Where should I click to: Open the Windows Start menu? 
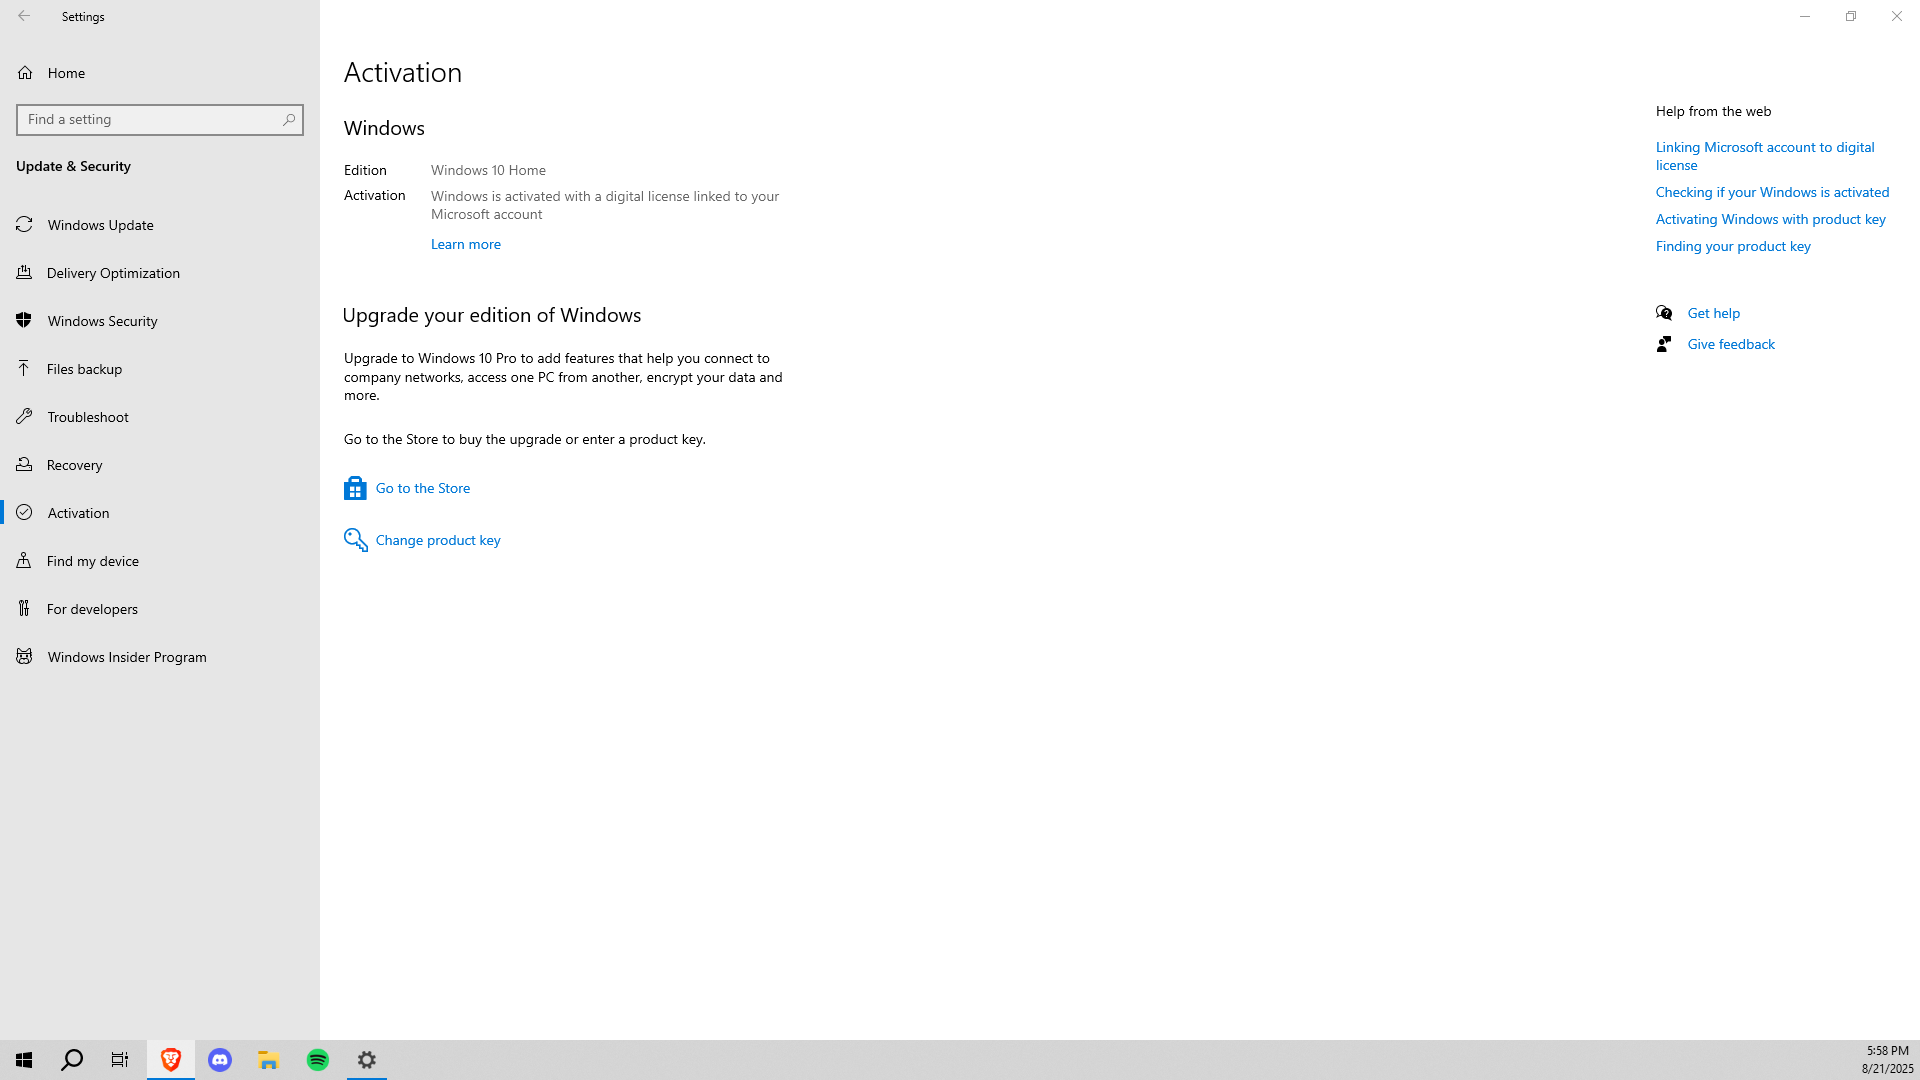(24, 1060)
